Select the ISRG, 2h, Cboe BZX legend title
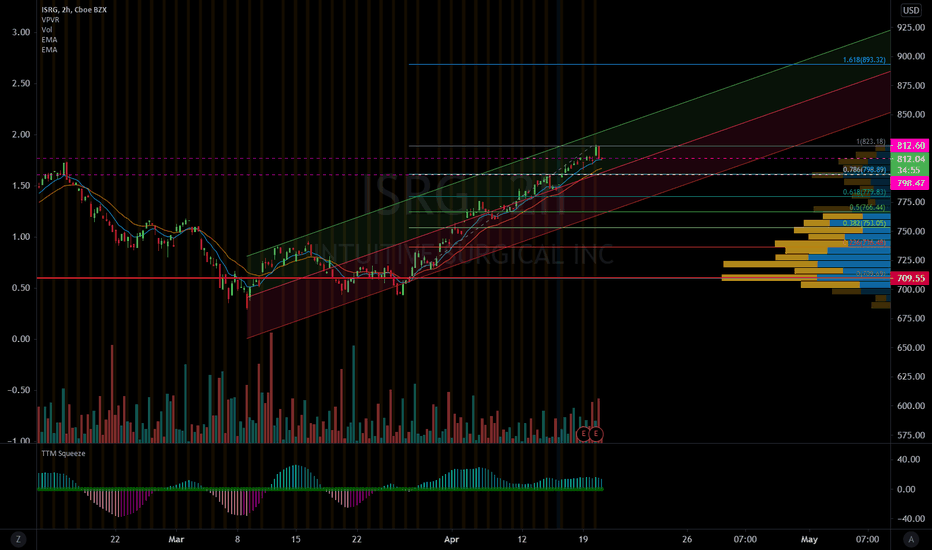 pos(74,10)
